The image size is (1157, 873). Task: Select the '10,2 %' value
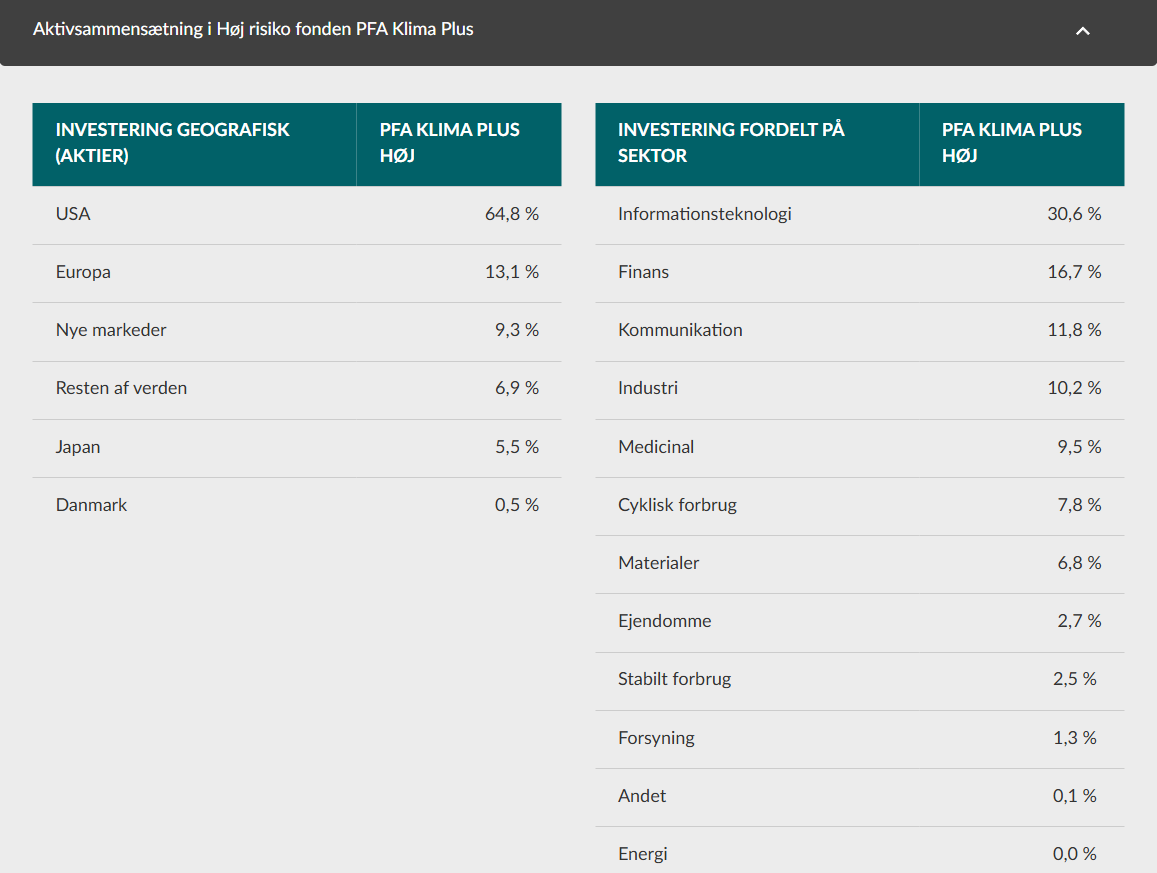click(x=1074, y=388)
